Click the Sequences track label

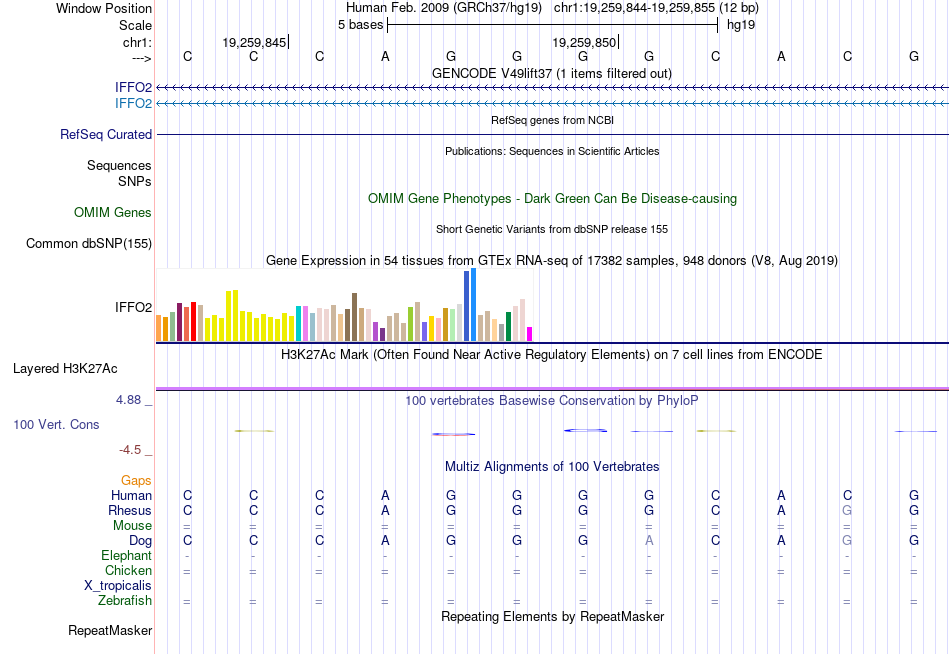(119, 165)
